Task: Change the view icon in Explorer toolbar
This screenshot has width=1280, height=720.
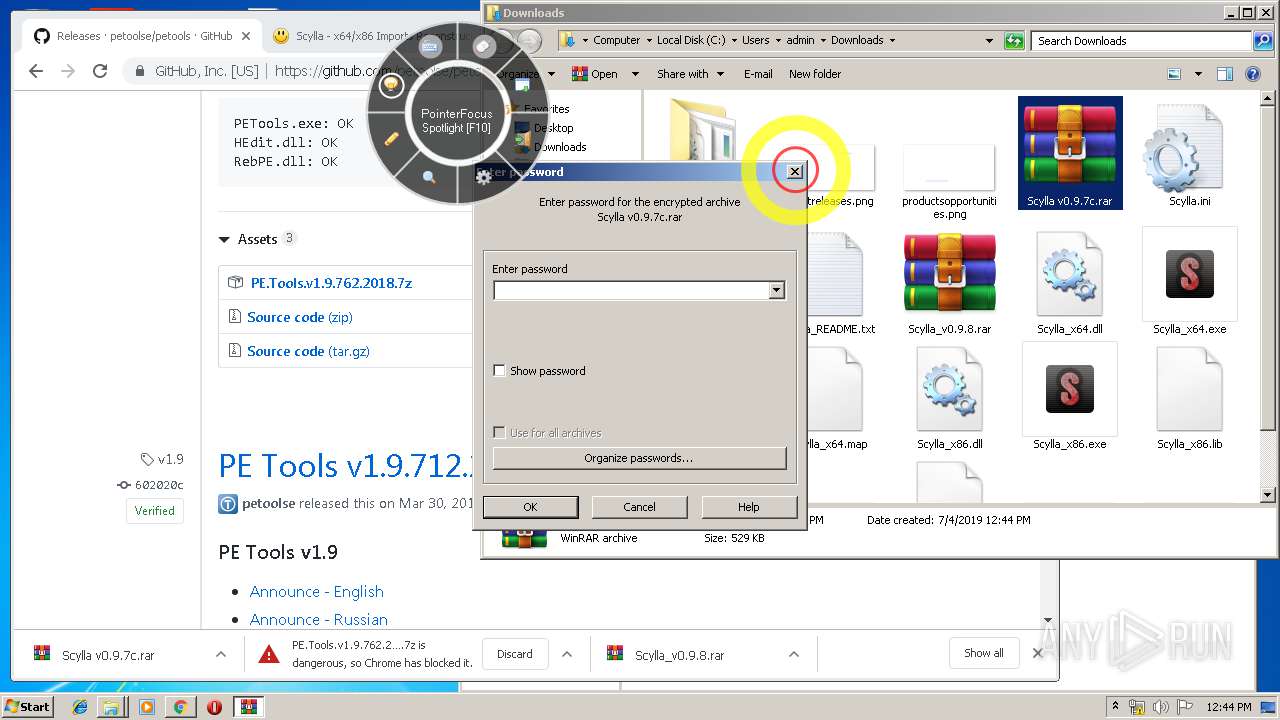Action: click(1174, 74)
